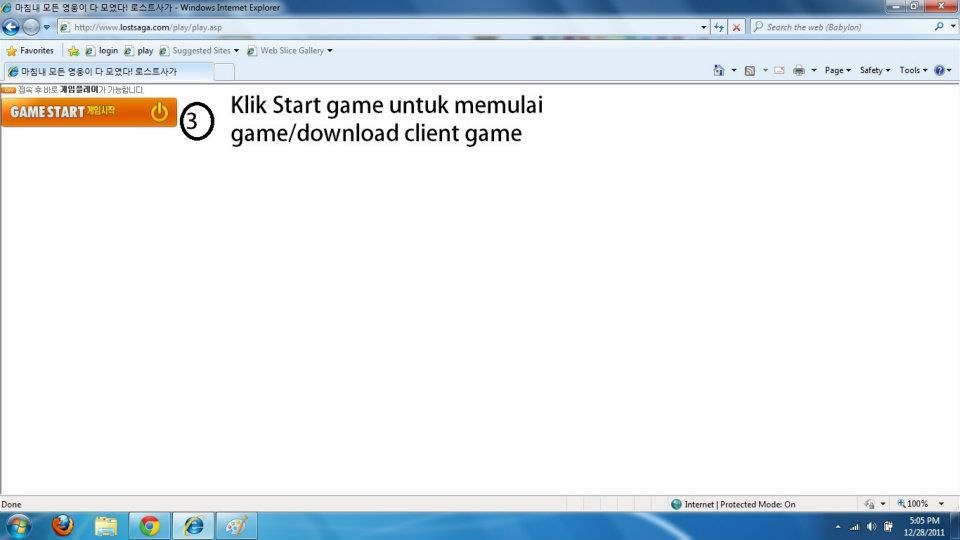This screenshot has height=540, width=960.
Task: Expand the zoom level dropdown arrow
Action: click(942, 504)
